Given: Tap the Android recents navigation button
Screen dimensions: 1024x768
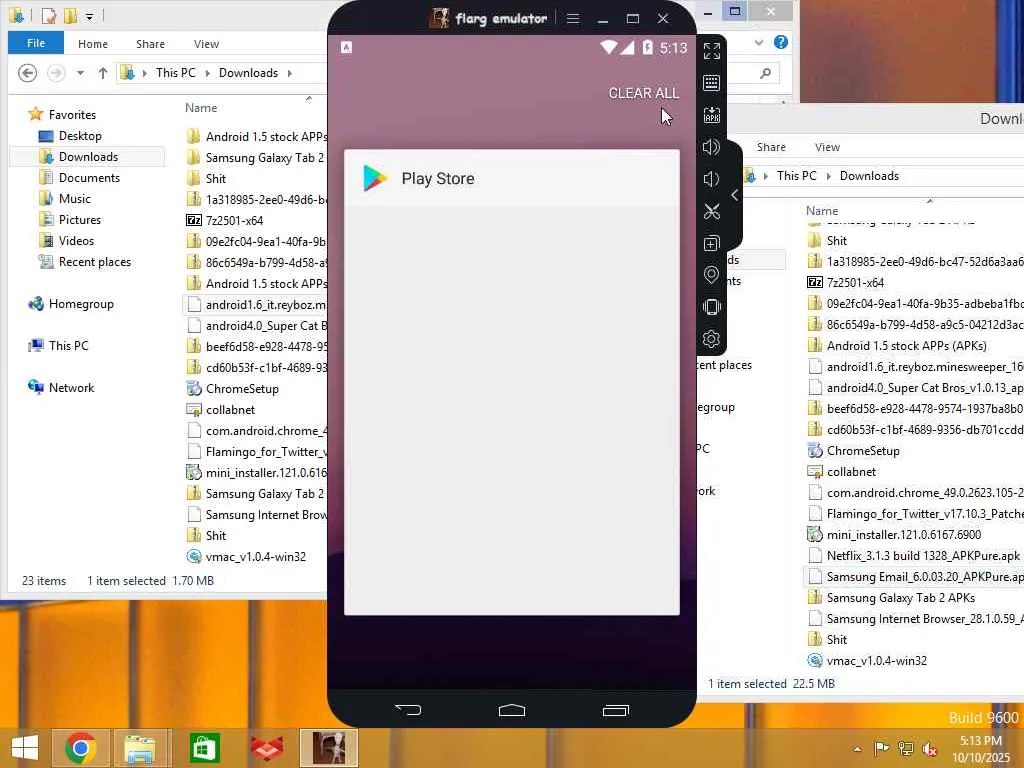Looking at the screenshot, I should 615,710.
